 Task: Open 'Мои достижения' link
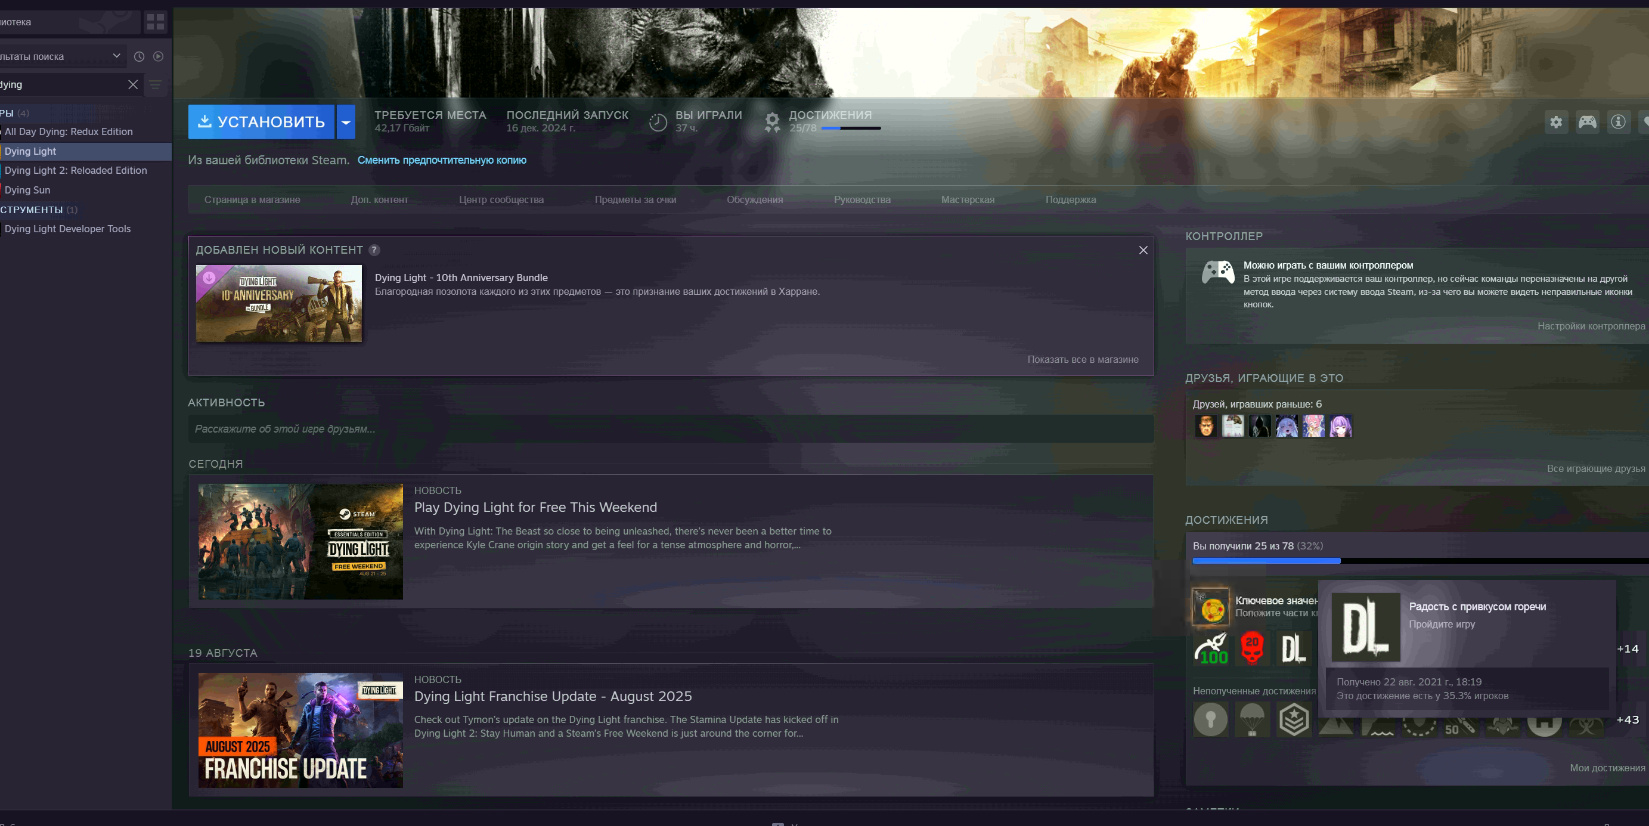tap(1607, 768)
